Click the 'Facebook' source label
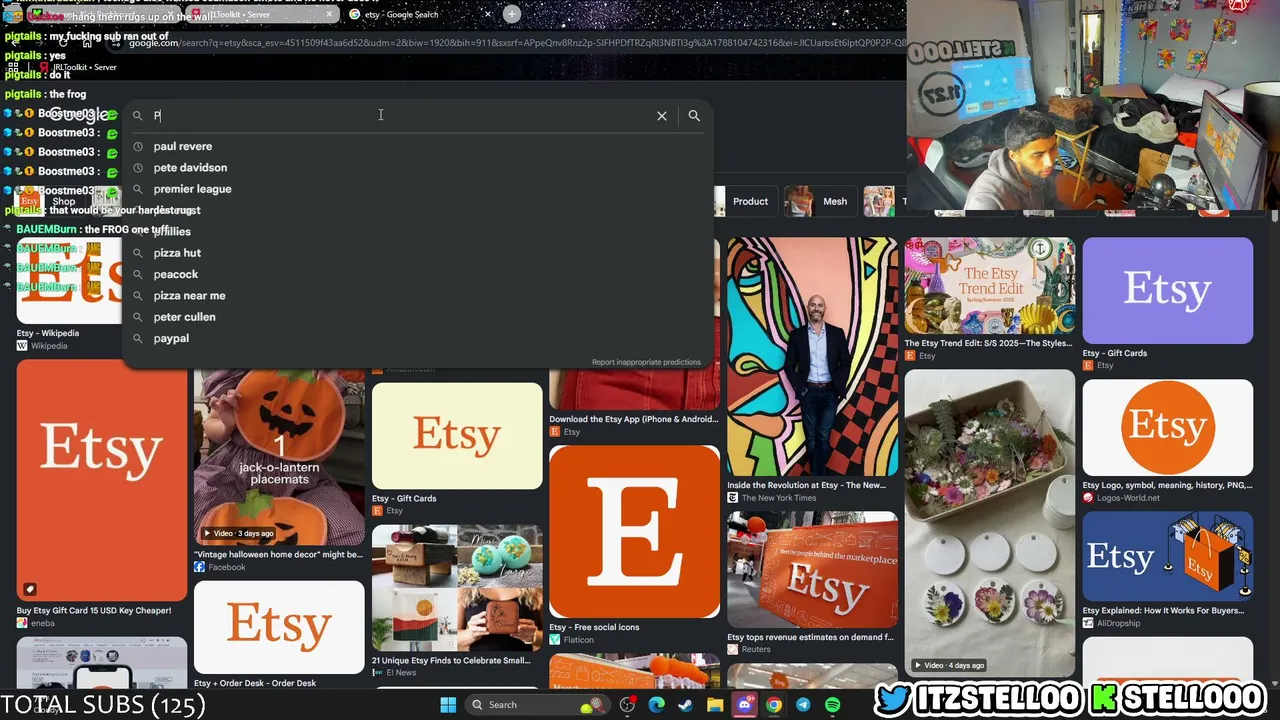 (227, 567)
